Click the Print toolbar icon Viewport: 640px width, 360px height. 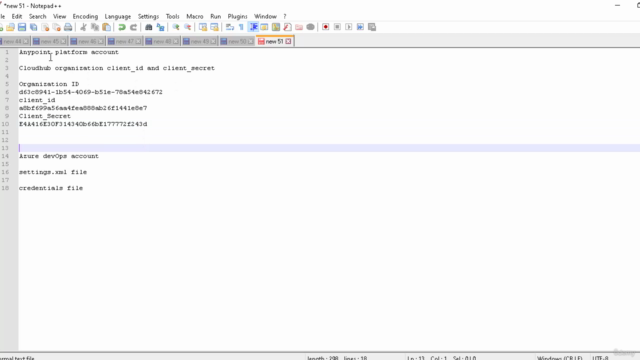pyautogui.click(x=68, y=27)
